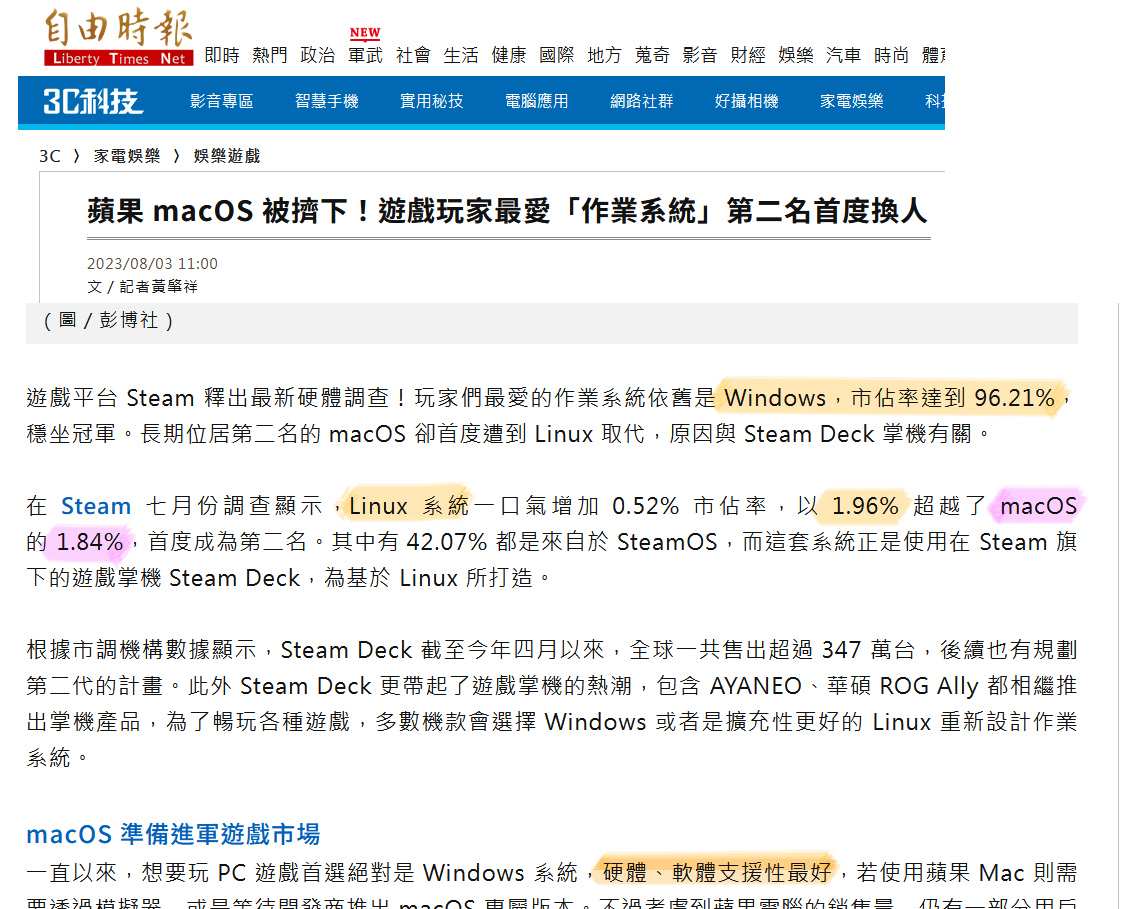Click the highlighted 1.96% figure
This screenshot has width=1125, height=909.
click(865, 506)
